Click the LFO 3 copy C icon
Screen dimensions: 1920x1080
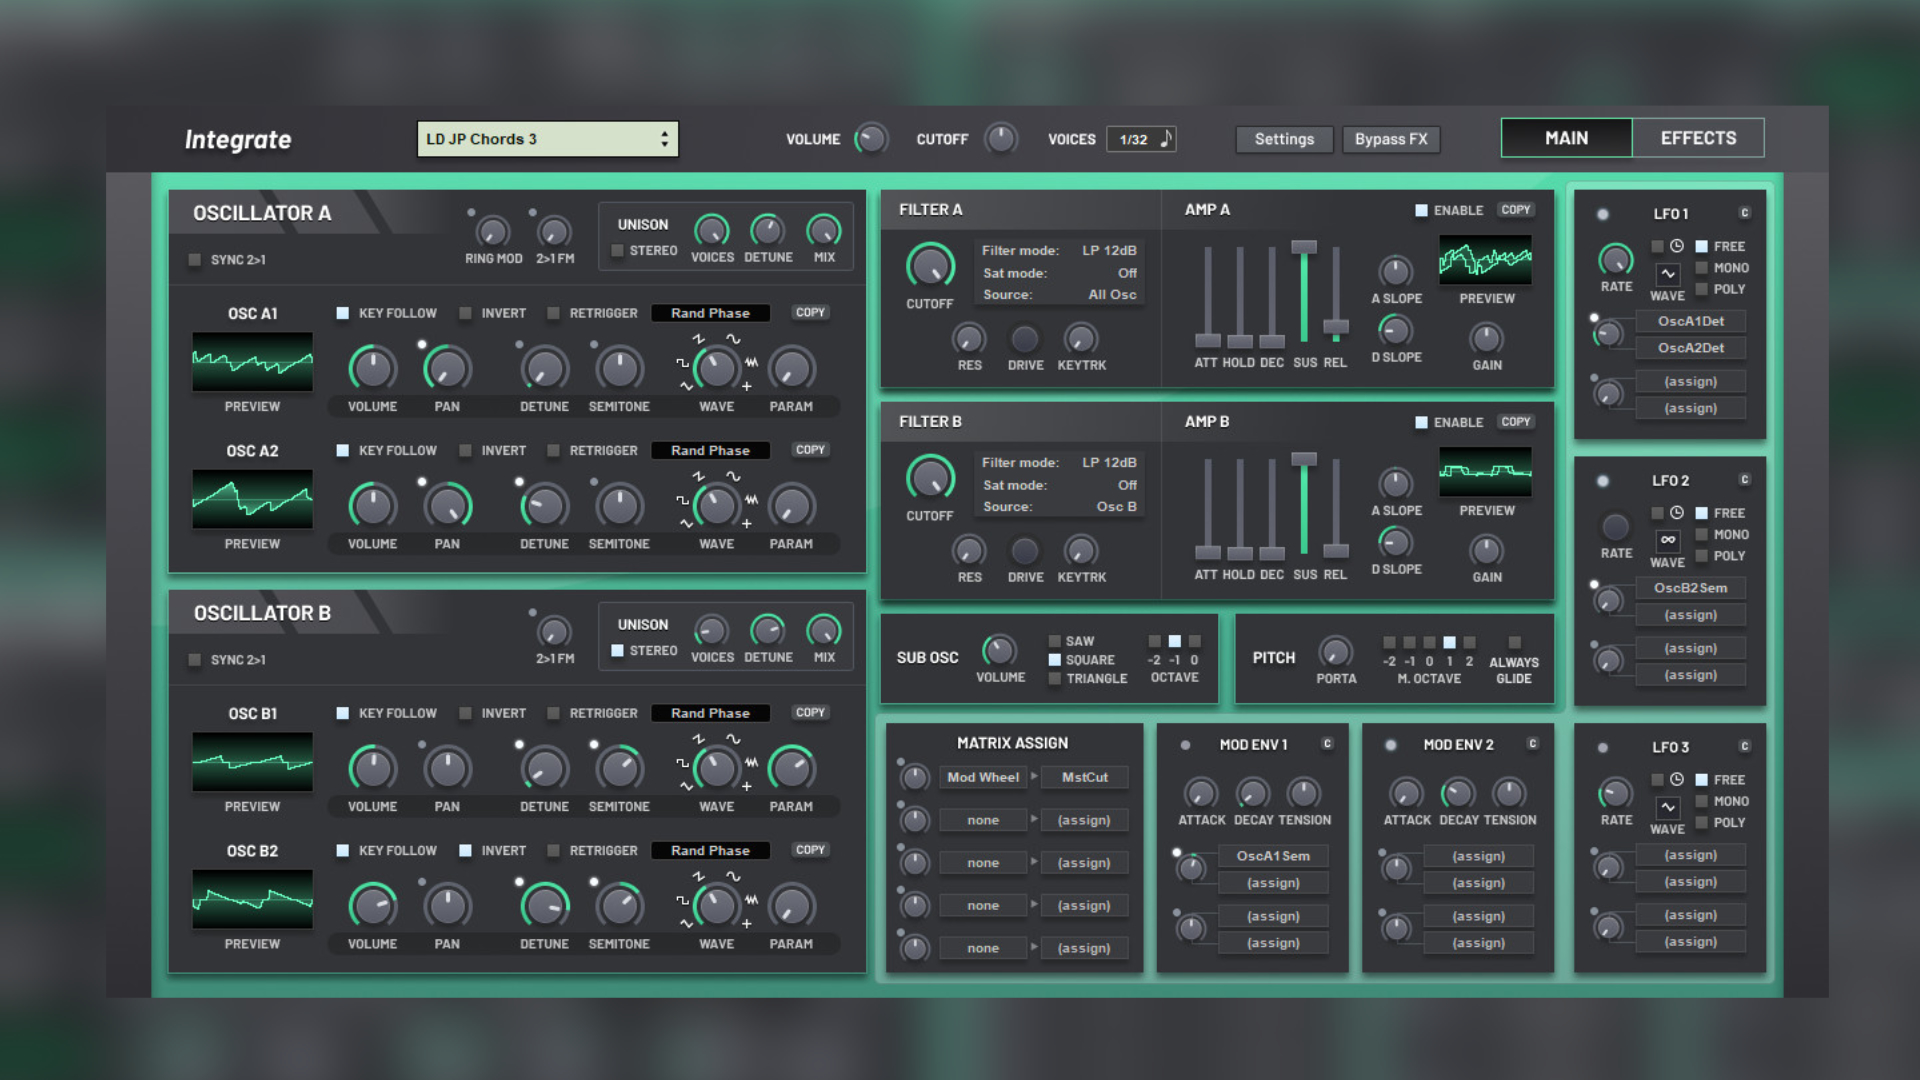1745,747
